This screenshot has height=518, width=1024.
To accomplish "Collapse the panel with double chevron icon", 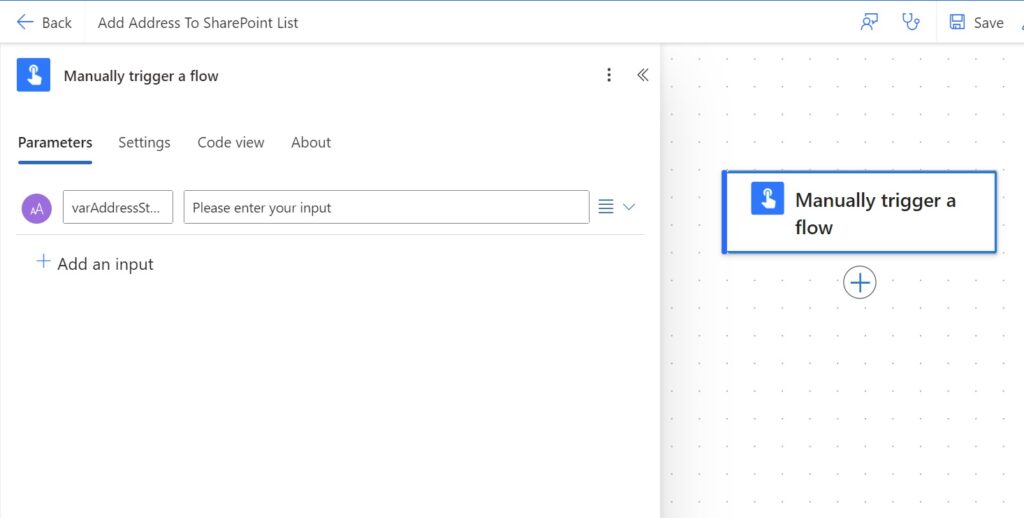I will [643, 75].
